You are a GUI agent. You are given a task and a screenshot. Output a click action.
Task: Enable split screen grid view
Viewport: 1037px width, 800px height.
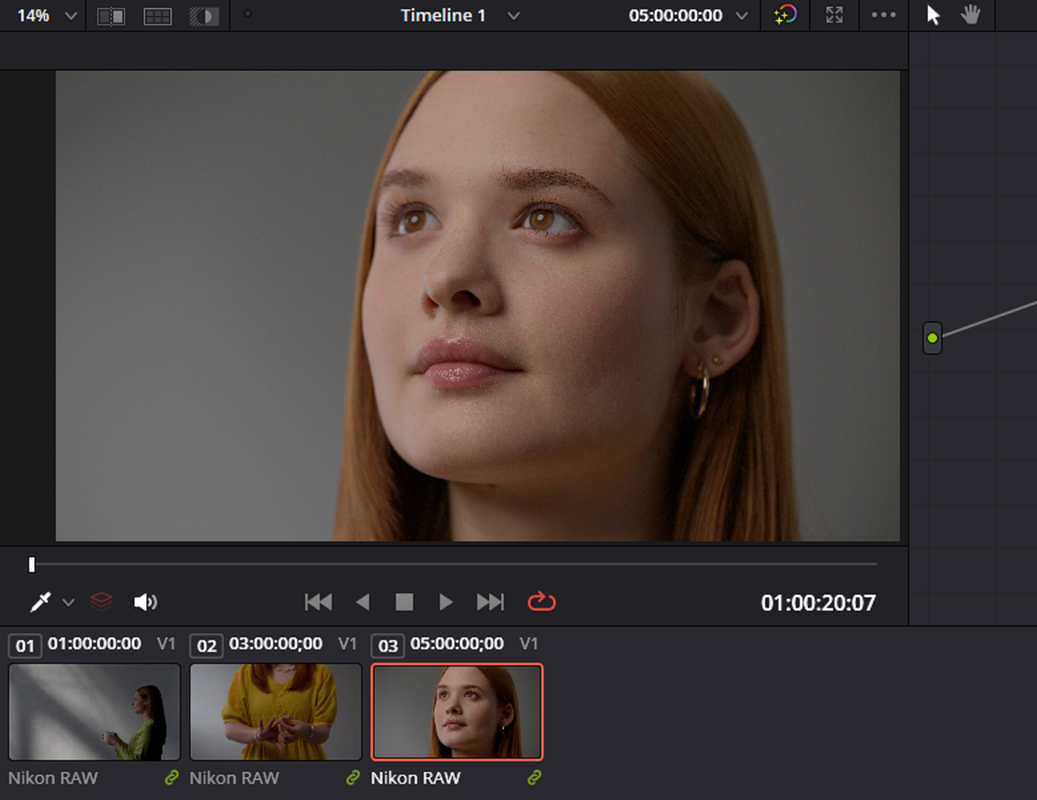[x=157, y=16]
